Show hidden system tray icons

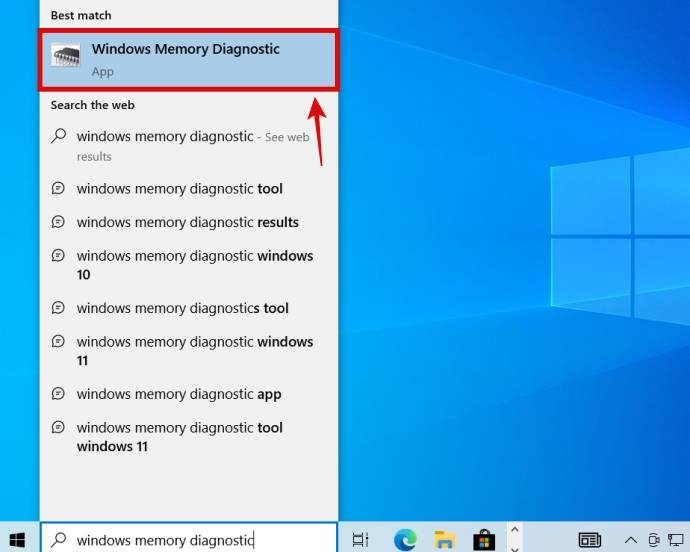pyautogui.click(x=631, y=540)
